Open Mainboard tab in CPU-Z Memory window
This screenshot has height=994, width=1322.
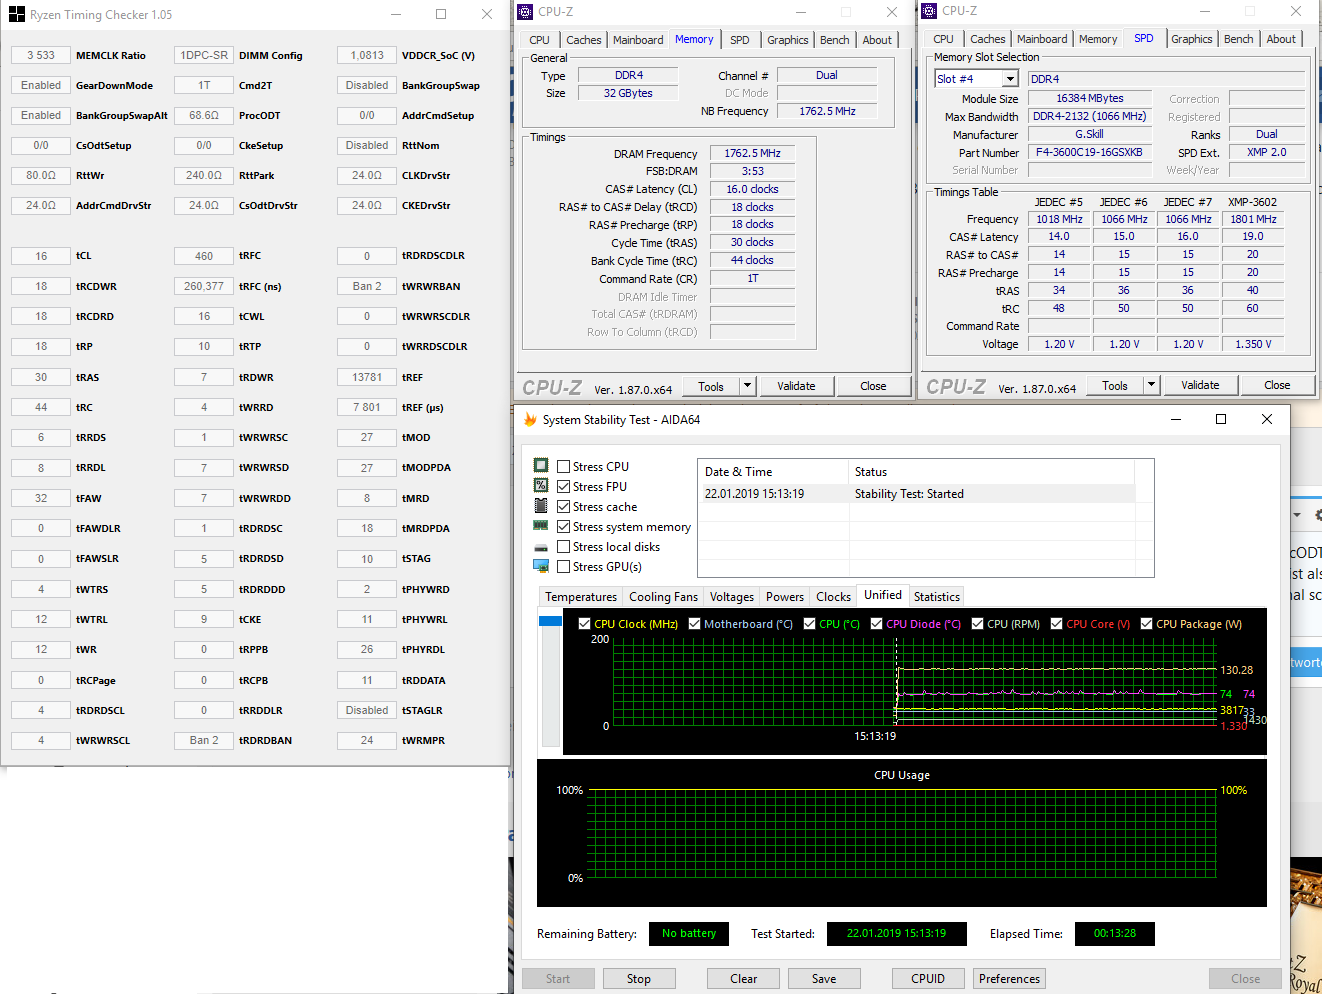[x=638, y=40]
